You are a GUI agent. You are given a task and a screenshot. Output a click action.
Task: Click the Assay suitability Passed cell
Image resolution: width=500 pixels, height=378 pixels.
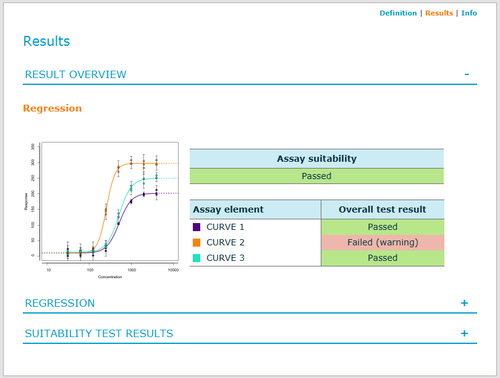(x=317, y=176)
